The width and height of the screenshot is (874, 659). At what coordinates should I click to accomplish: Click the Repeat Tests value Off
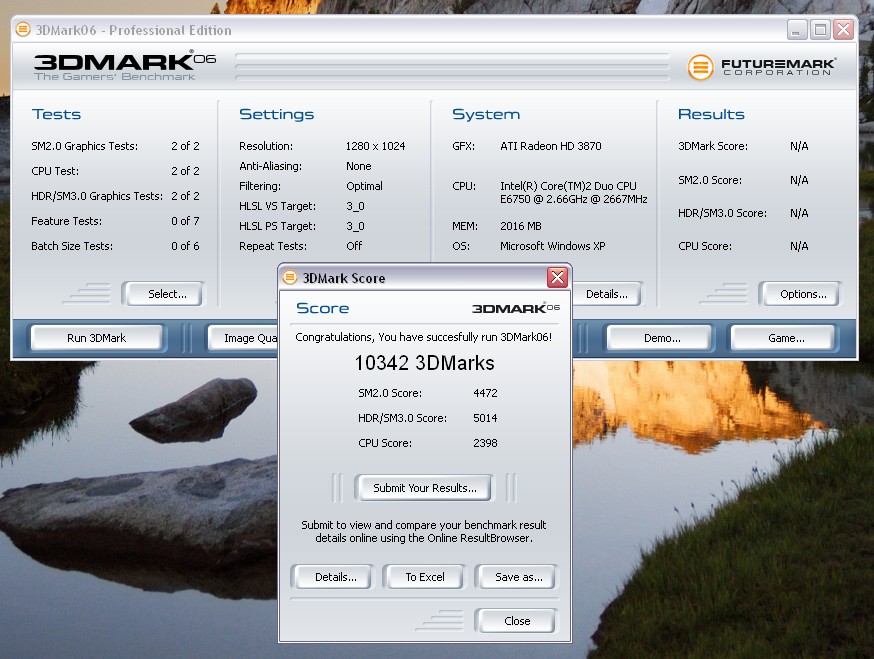pyautogui.click(x=354, y=246)
